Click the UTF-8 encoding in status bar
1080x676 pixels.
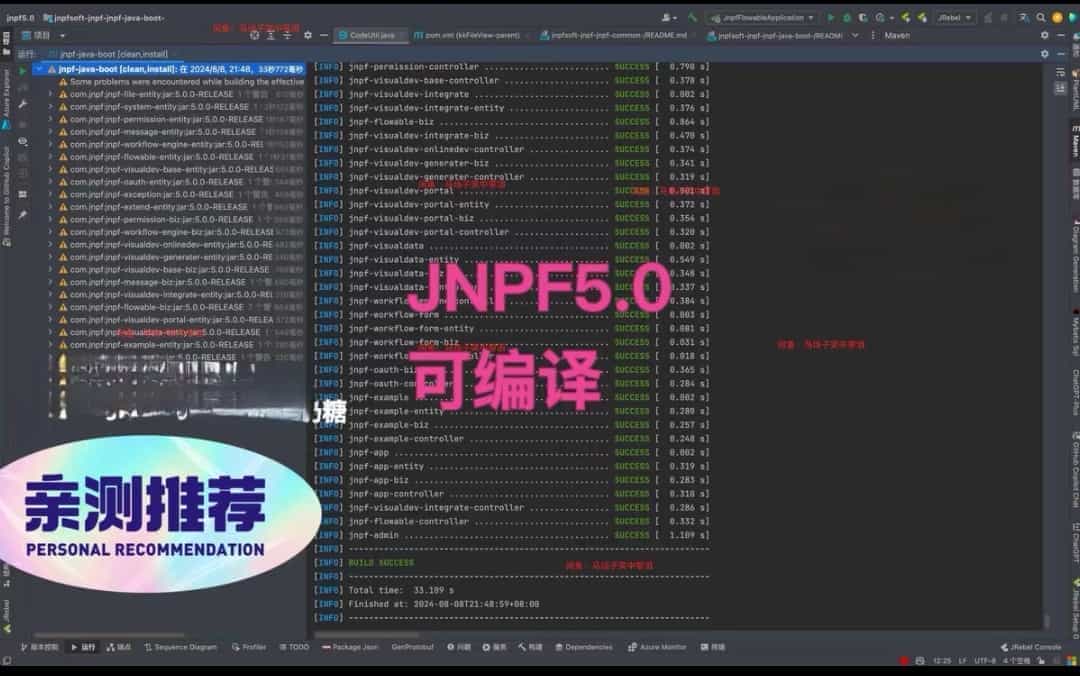coord(985,661)
